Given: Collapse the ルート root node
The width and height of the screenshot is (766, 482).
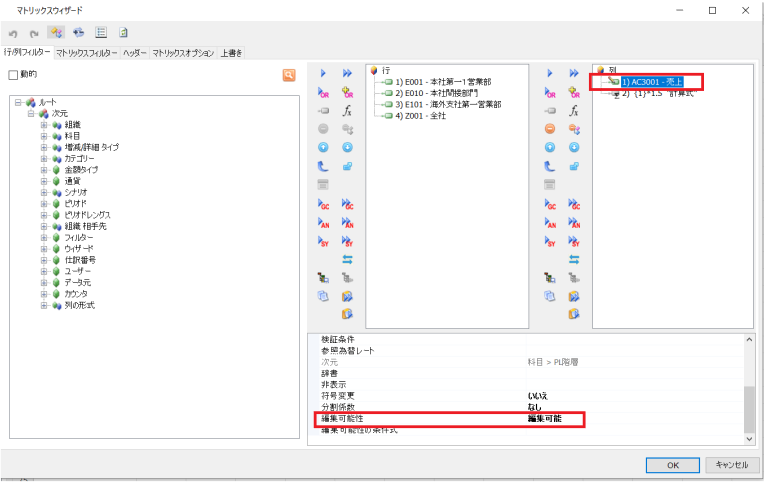Looking at the screenshot, I should pyautogui.click(x=18, y=102).
